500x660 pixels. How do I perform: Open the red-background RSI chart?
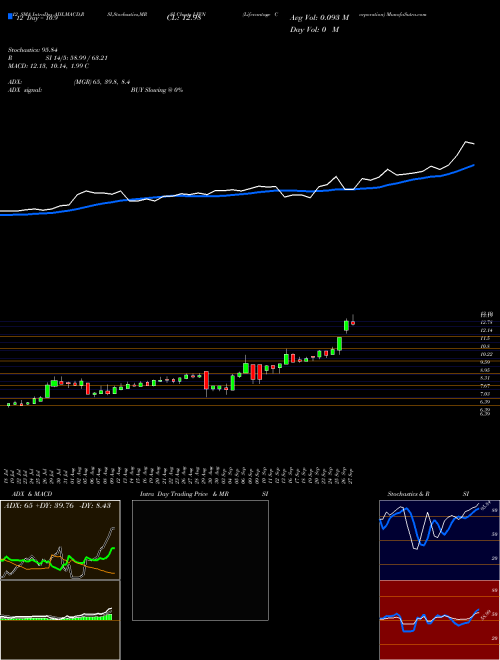439,620
